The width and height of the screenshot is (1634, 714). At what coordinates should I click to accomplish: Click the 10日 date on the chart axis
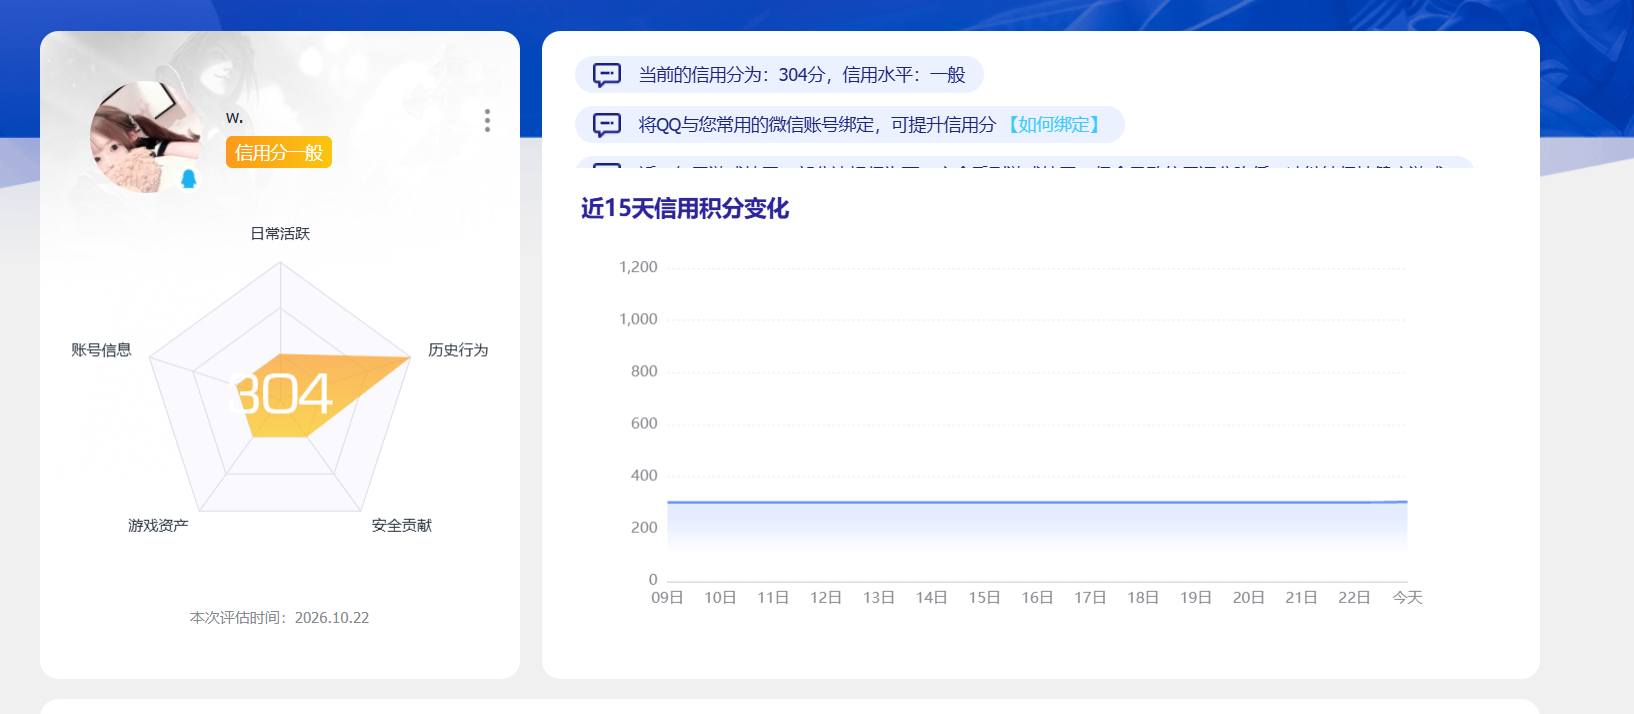[720, 597]
